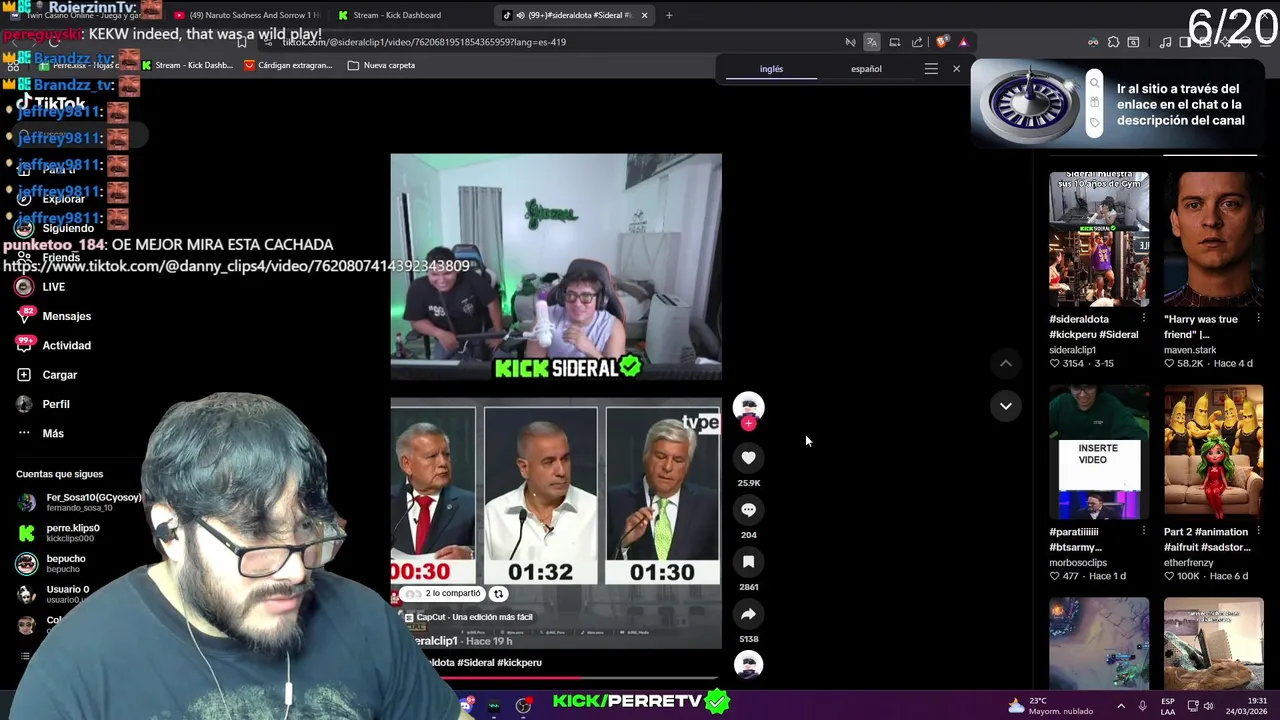Close the translate popup
This screenshot has width=1280, height=720.
point(956,69)
